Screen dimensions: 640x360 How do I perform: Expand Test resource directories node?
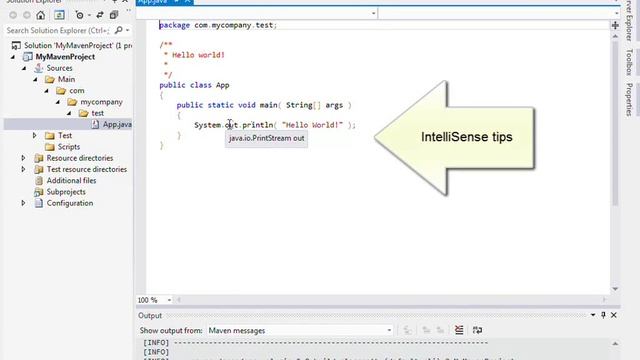point(23,169)
